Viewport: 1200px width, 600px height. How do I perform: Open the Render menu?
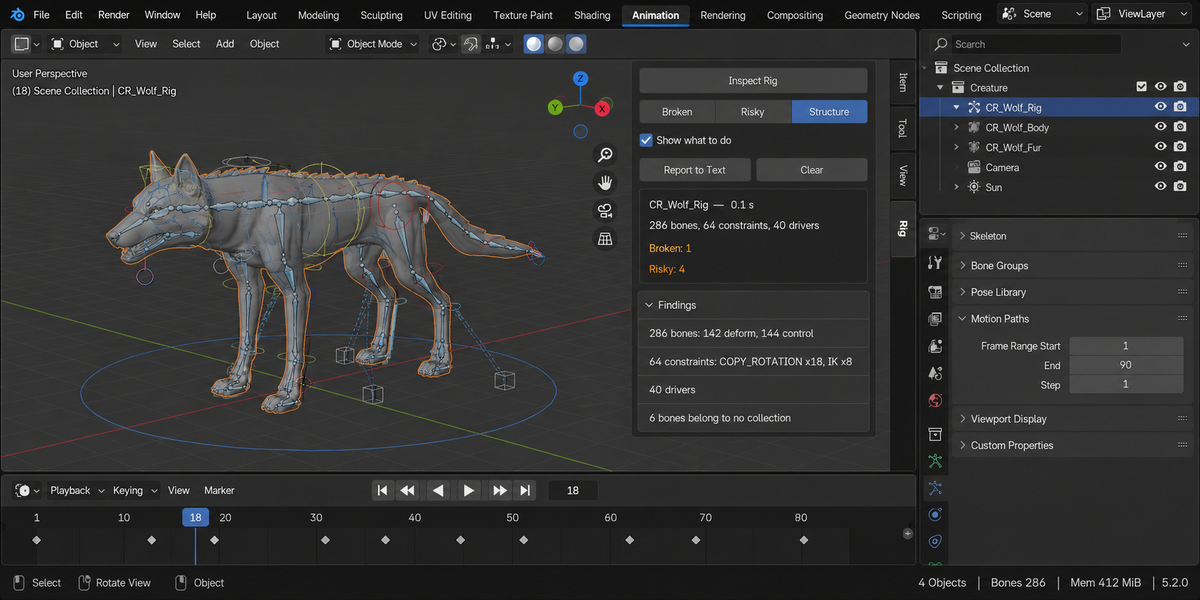[114, 15]
